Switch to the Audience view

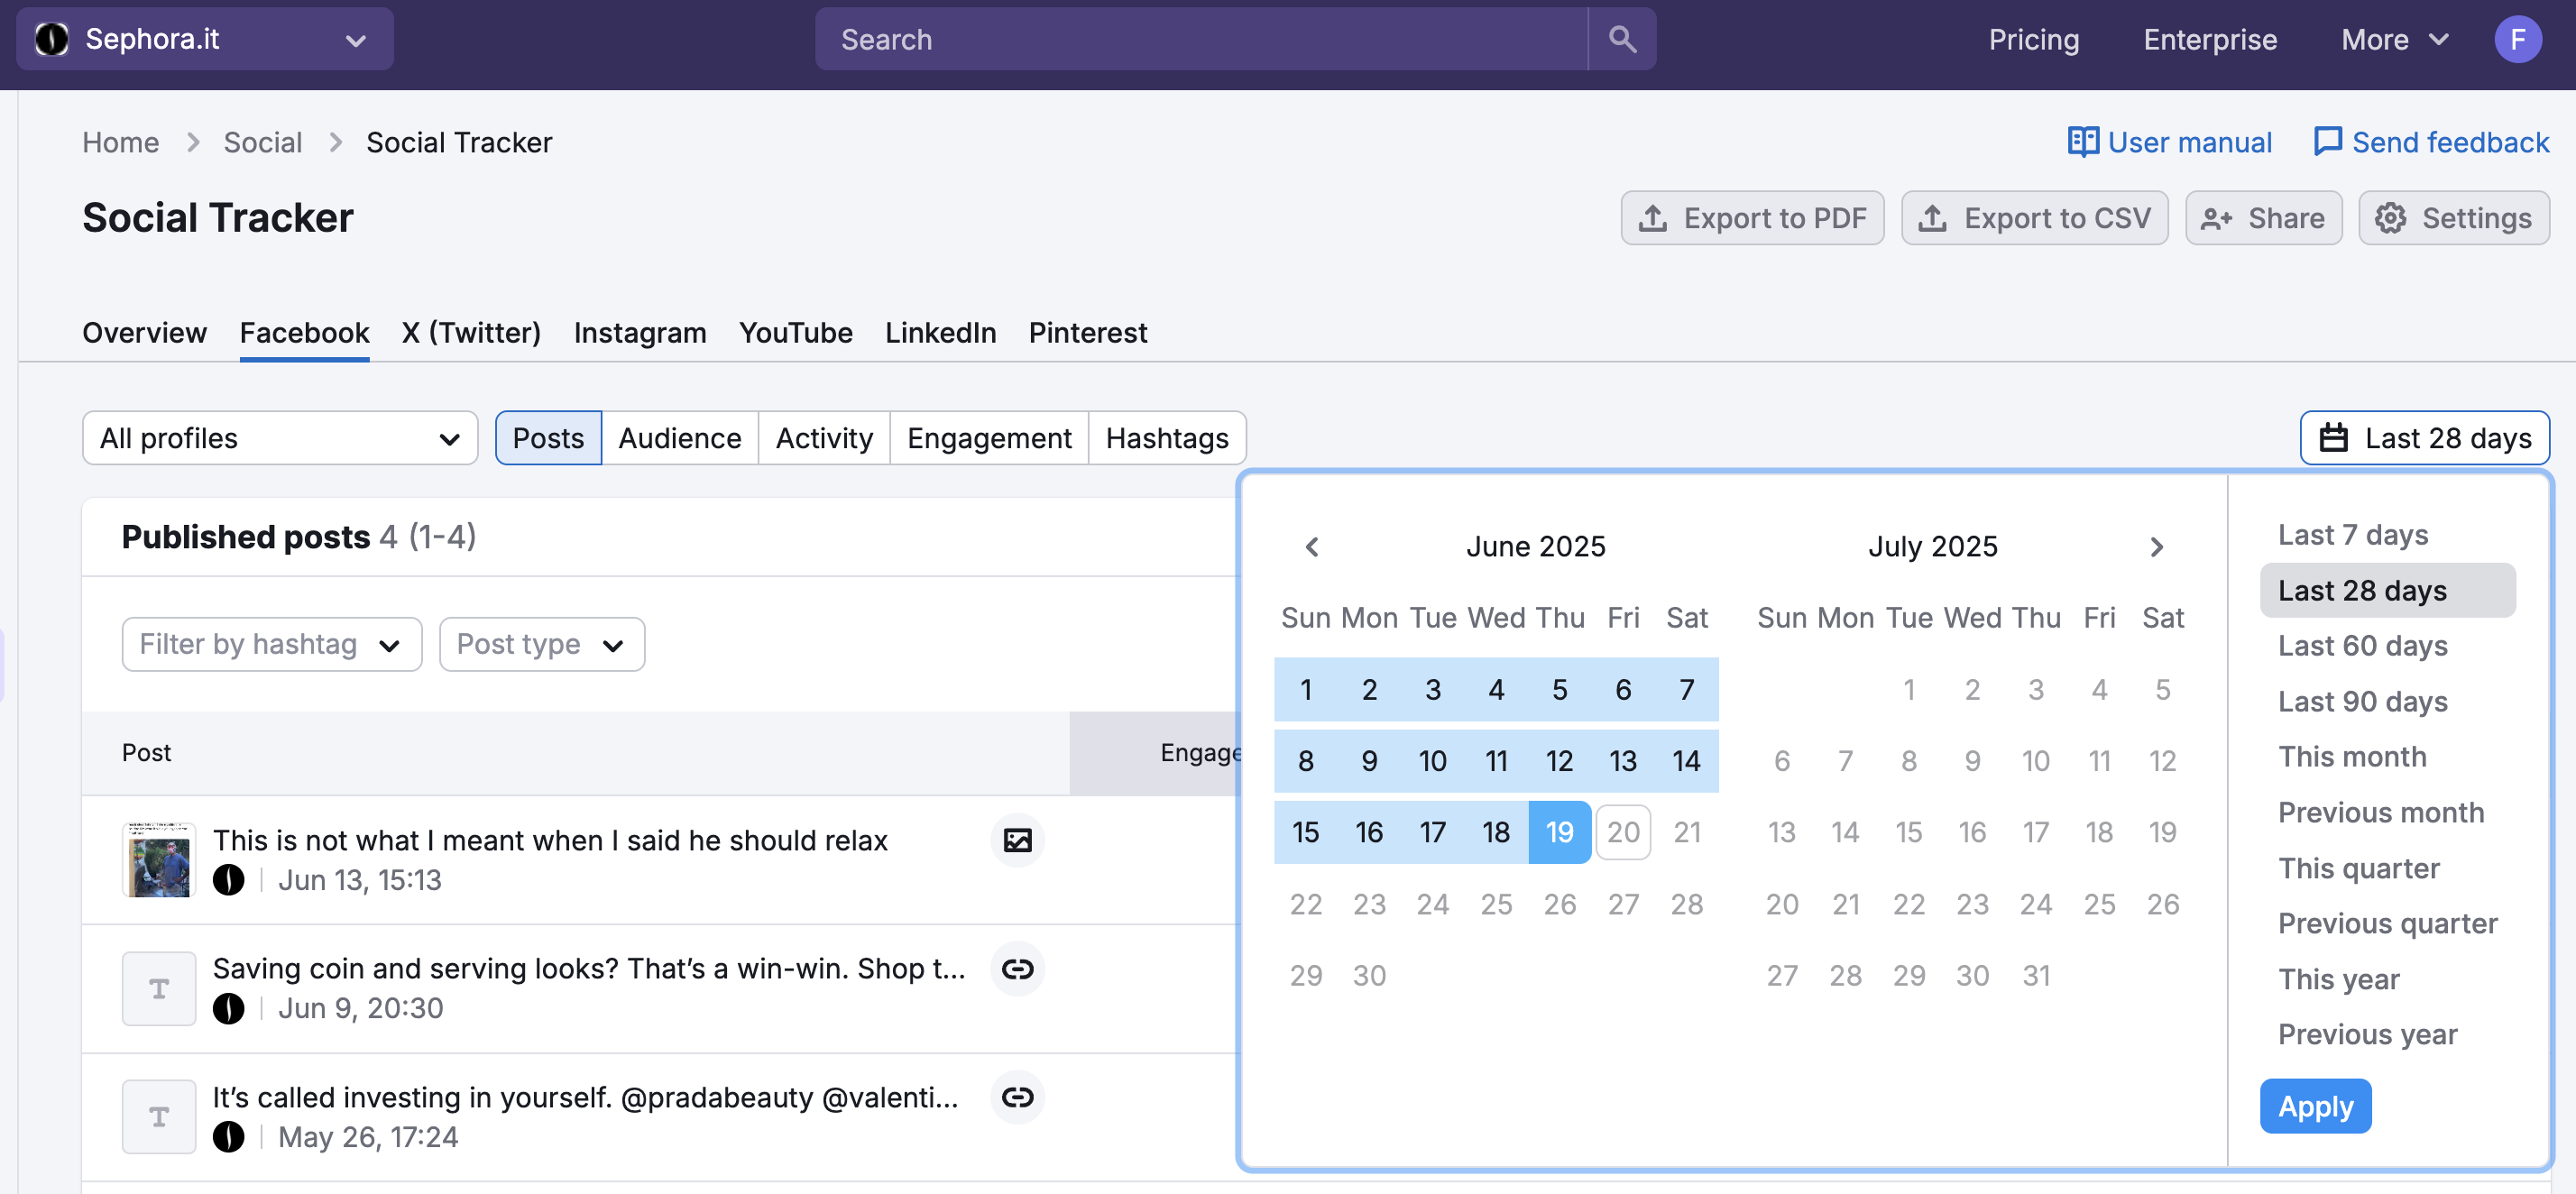point(679,438)
